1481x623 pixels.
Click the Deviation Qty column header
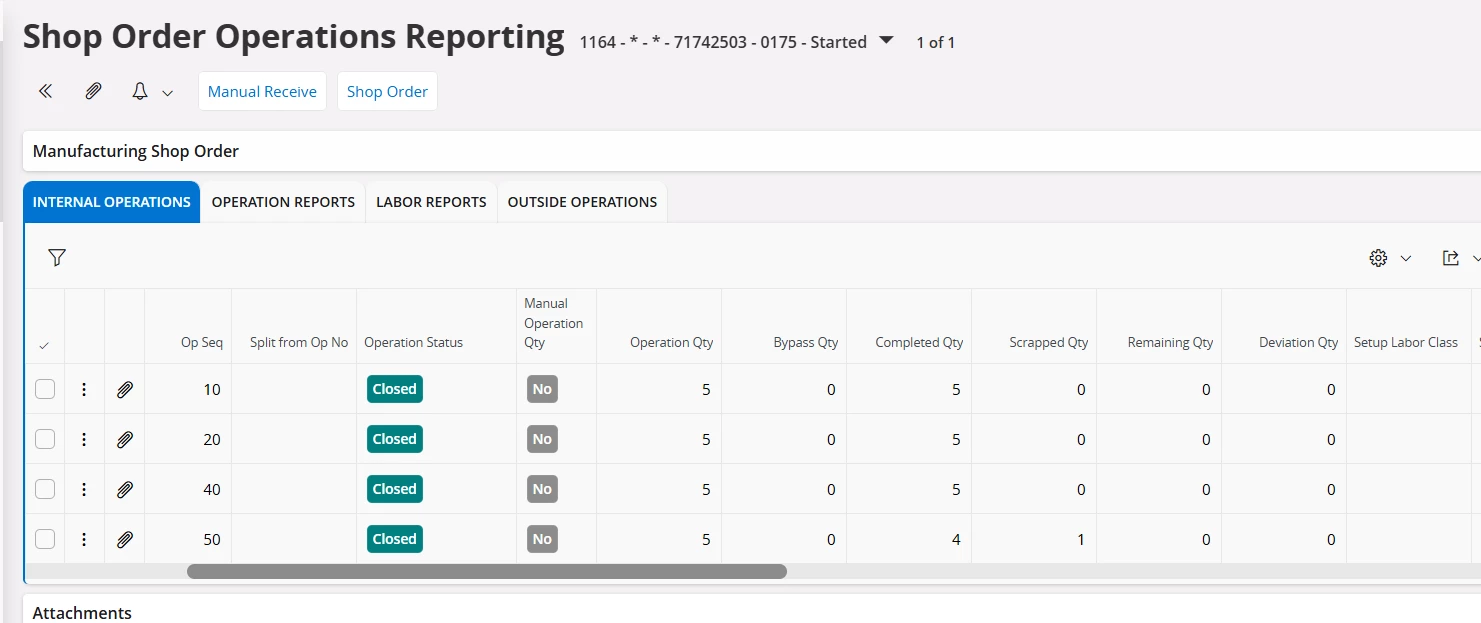point(1284,326)
